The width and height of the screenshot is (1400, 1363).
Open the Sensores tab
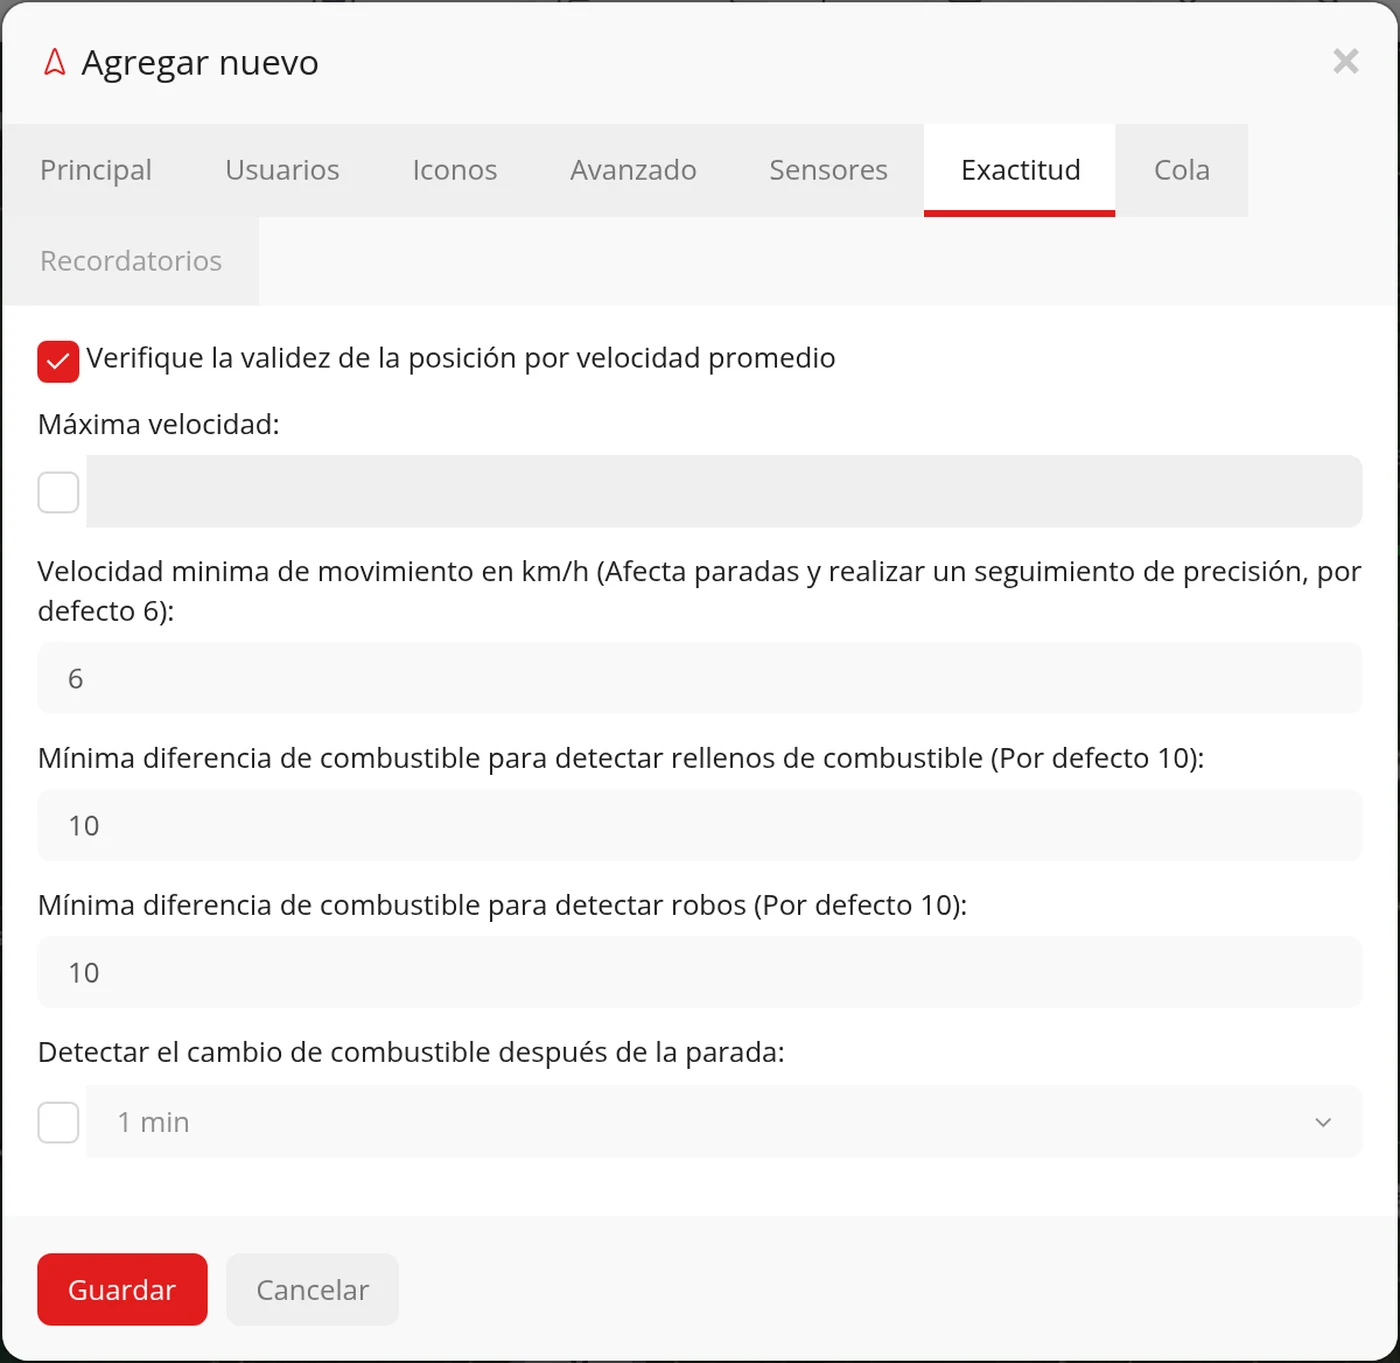click(x=828, y=170)
